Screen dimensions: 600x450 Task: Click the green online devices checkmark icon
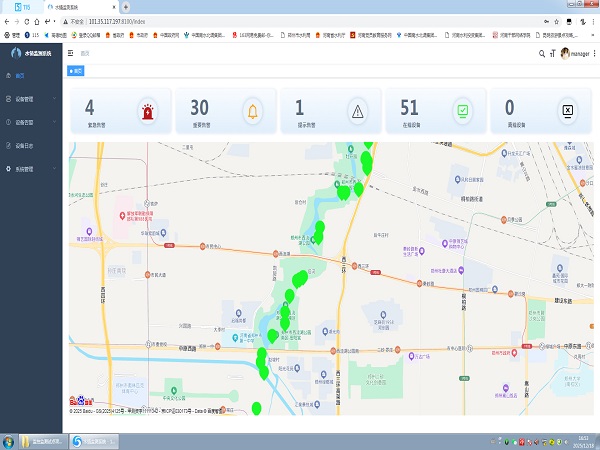tap(463, 111)
